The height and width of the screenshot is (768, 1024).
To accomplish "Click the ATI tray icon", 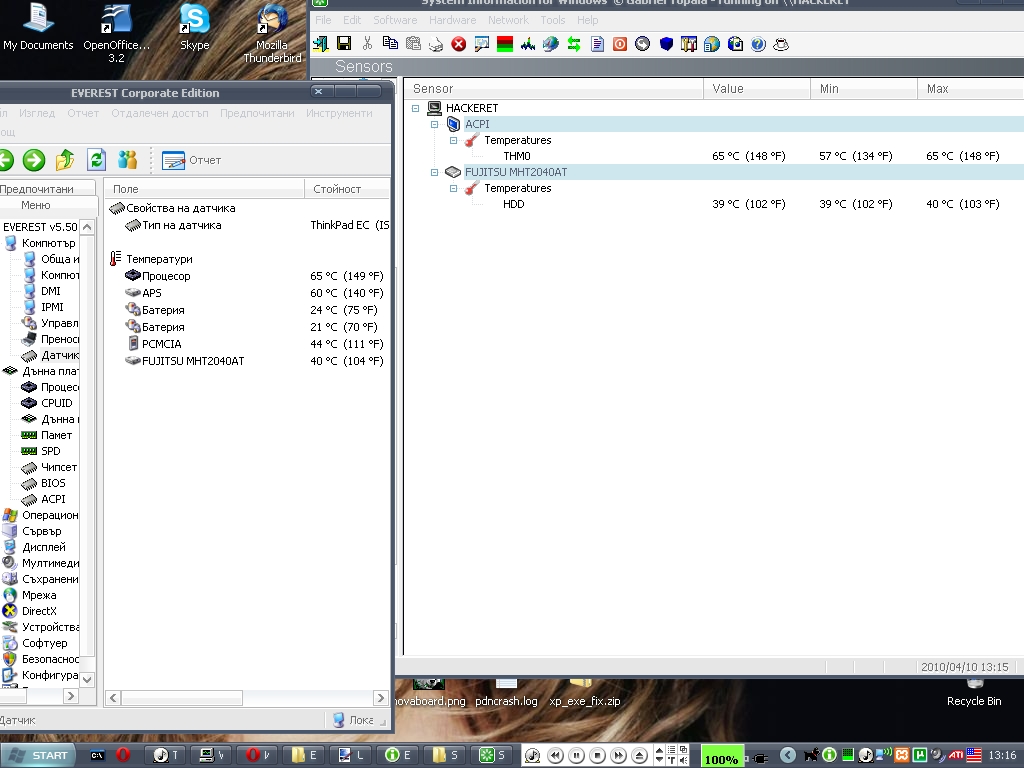I will pyautogui.click(x=956, y=755).
